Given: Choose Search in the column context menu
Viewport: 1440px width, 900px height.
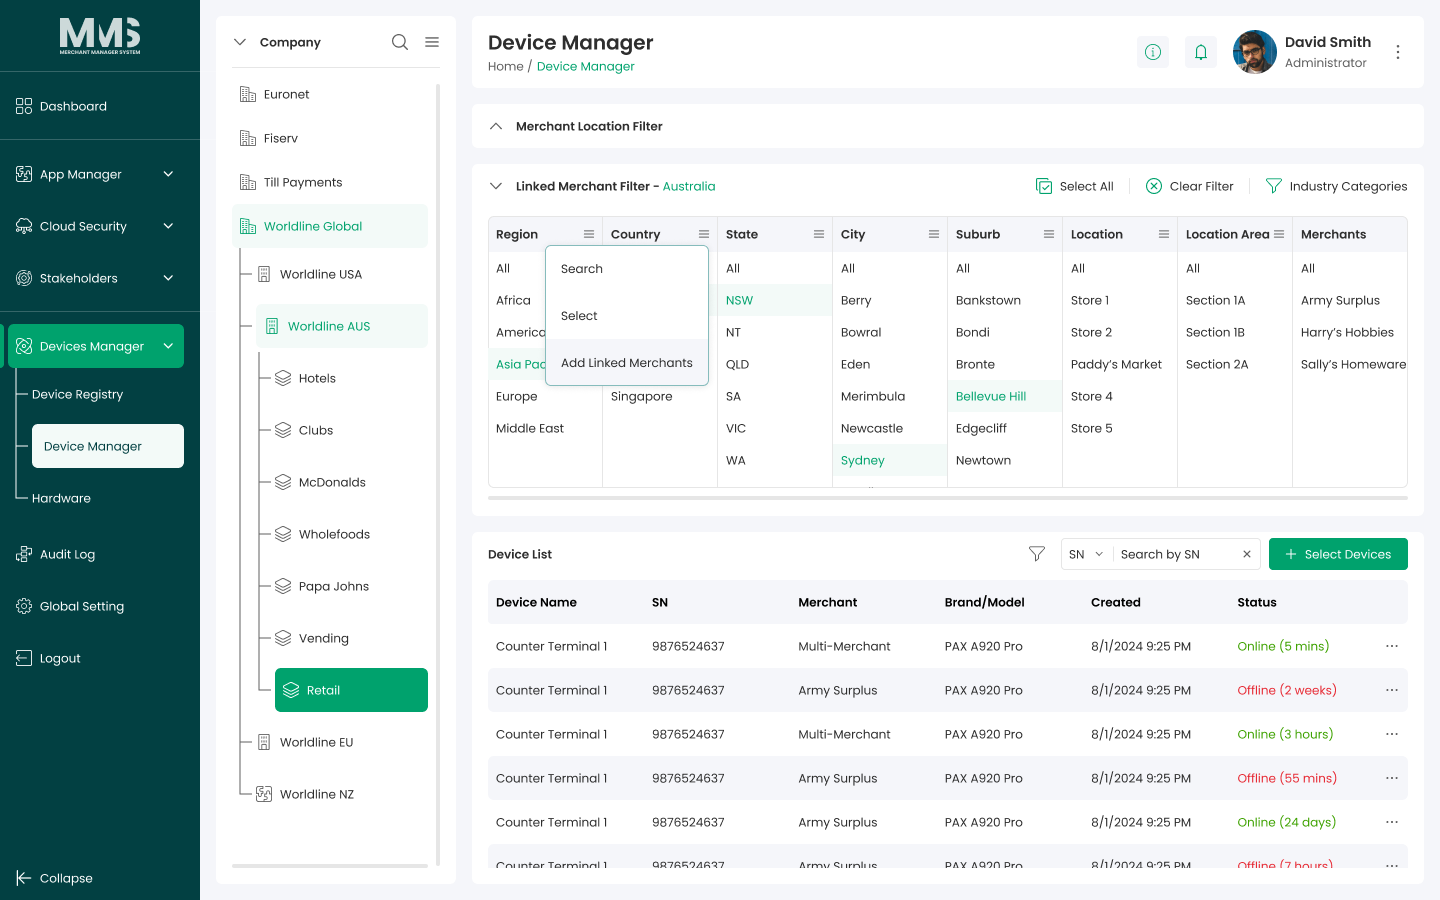Looking at the screenshot, I should point(627,269).
